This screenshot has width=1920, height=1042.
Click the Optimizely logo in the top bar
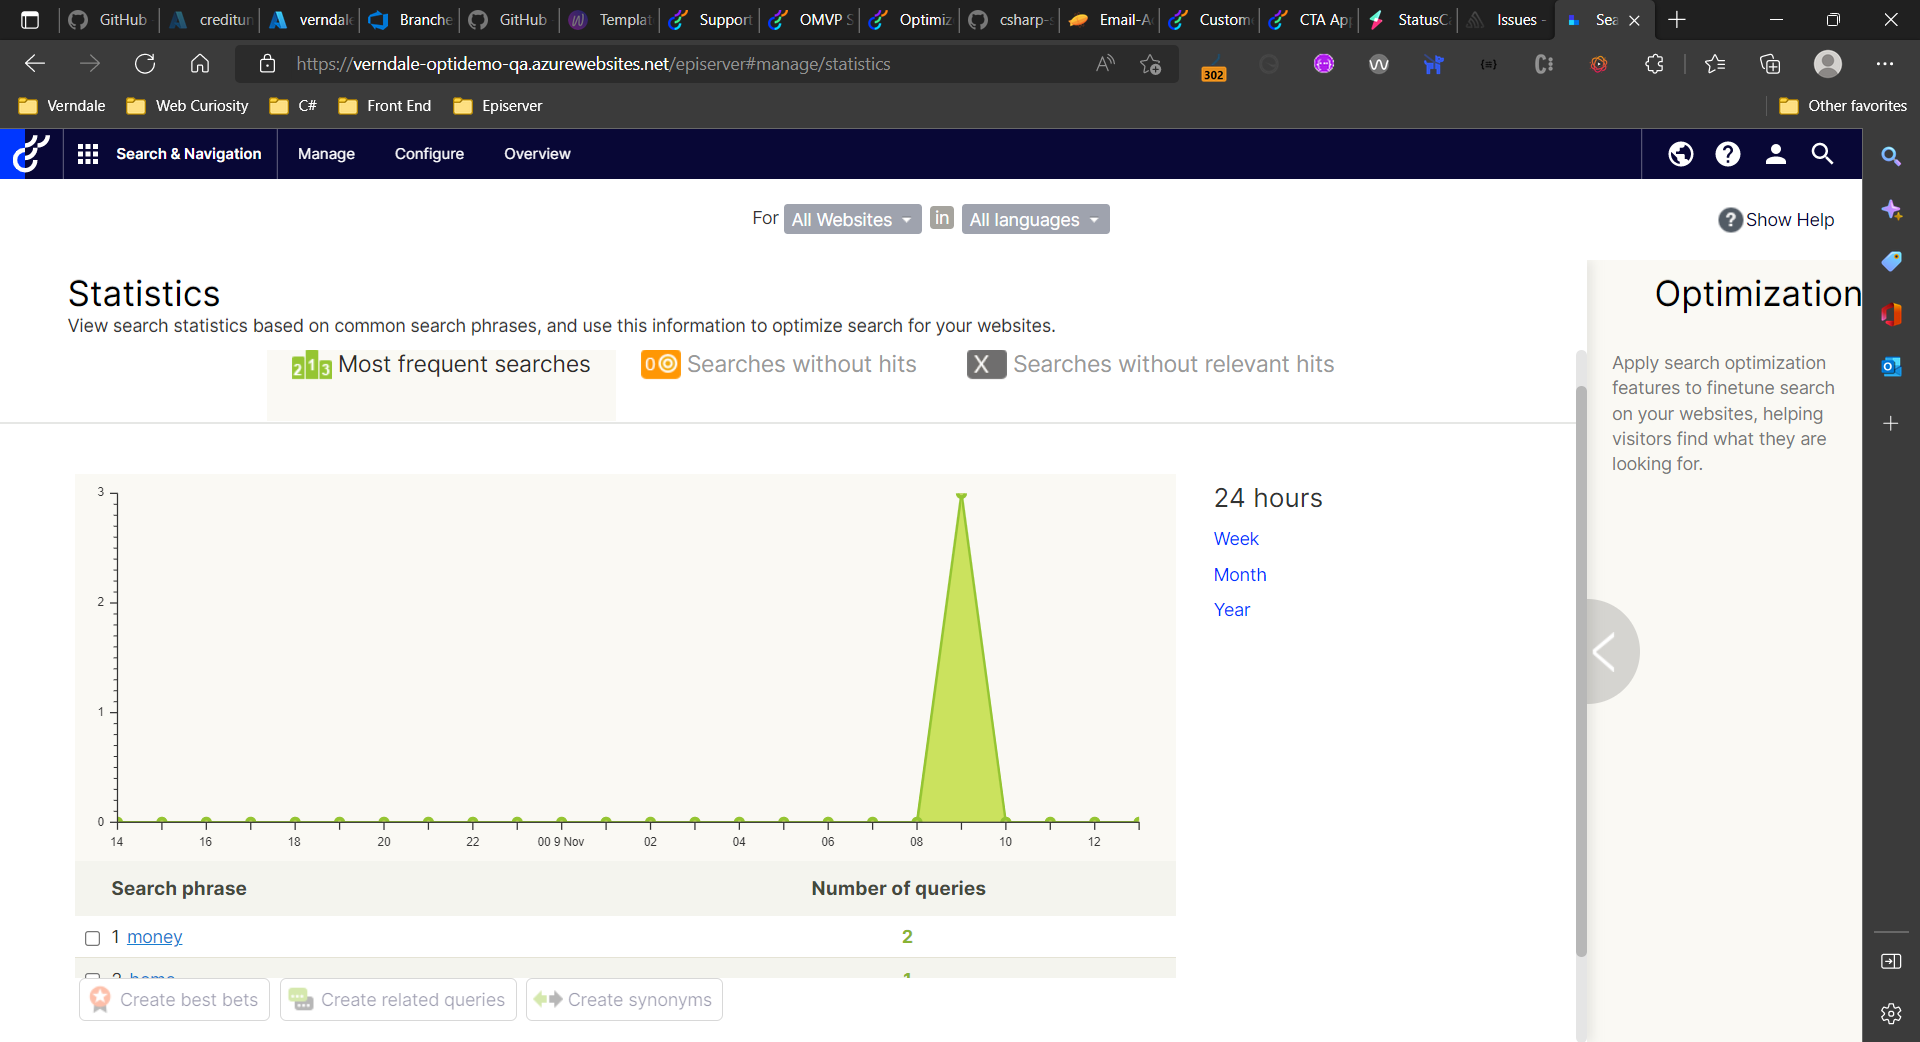coord(29,153)
